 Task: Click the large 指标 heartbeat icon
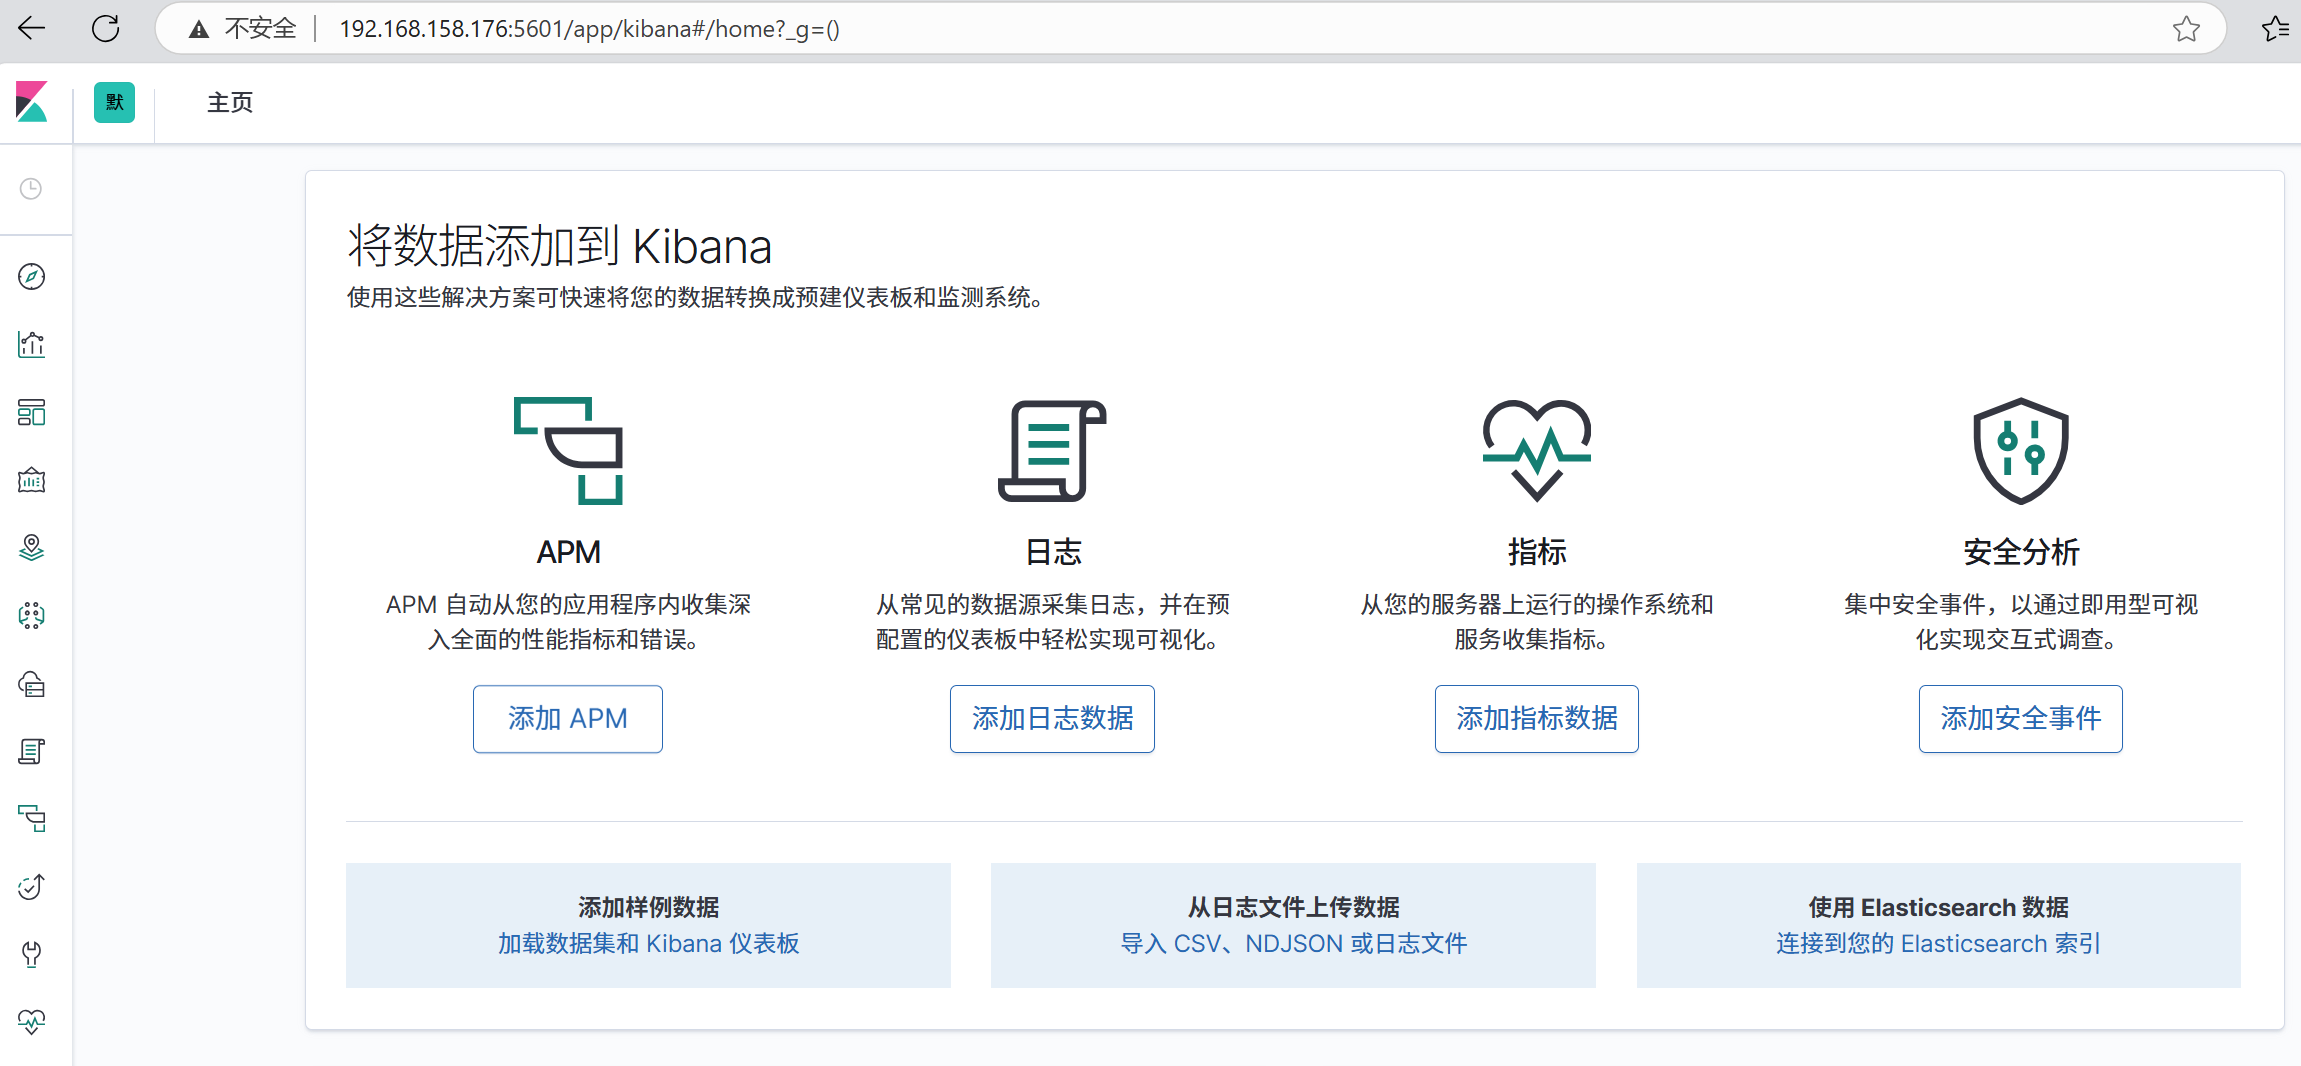tap(1537, 451)
